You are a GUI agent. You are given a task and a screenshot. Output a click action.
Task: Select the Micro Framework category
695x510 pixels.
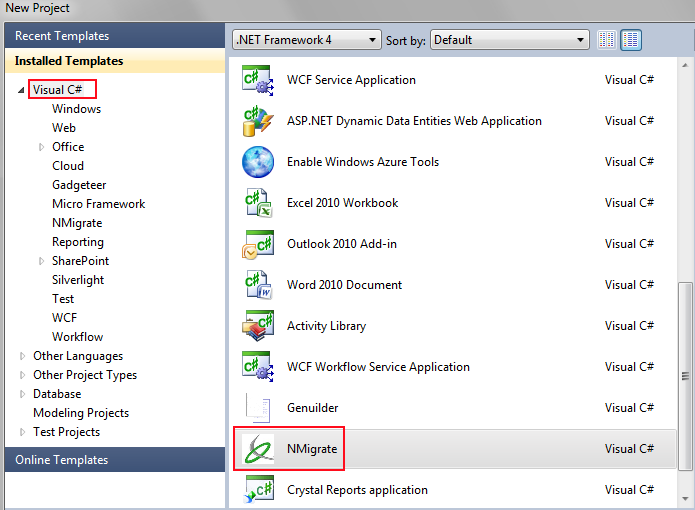point(98,204)
